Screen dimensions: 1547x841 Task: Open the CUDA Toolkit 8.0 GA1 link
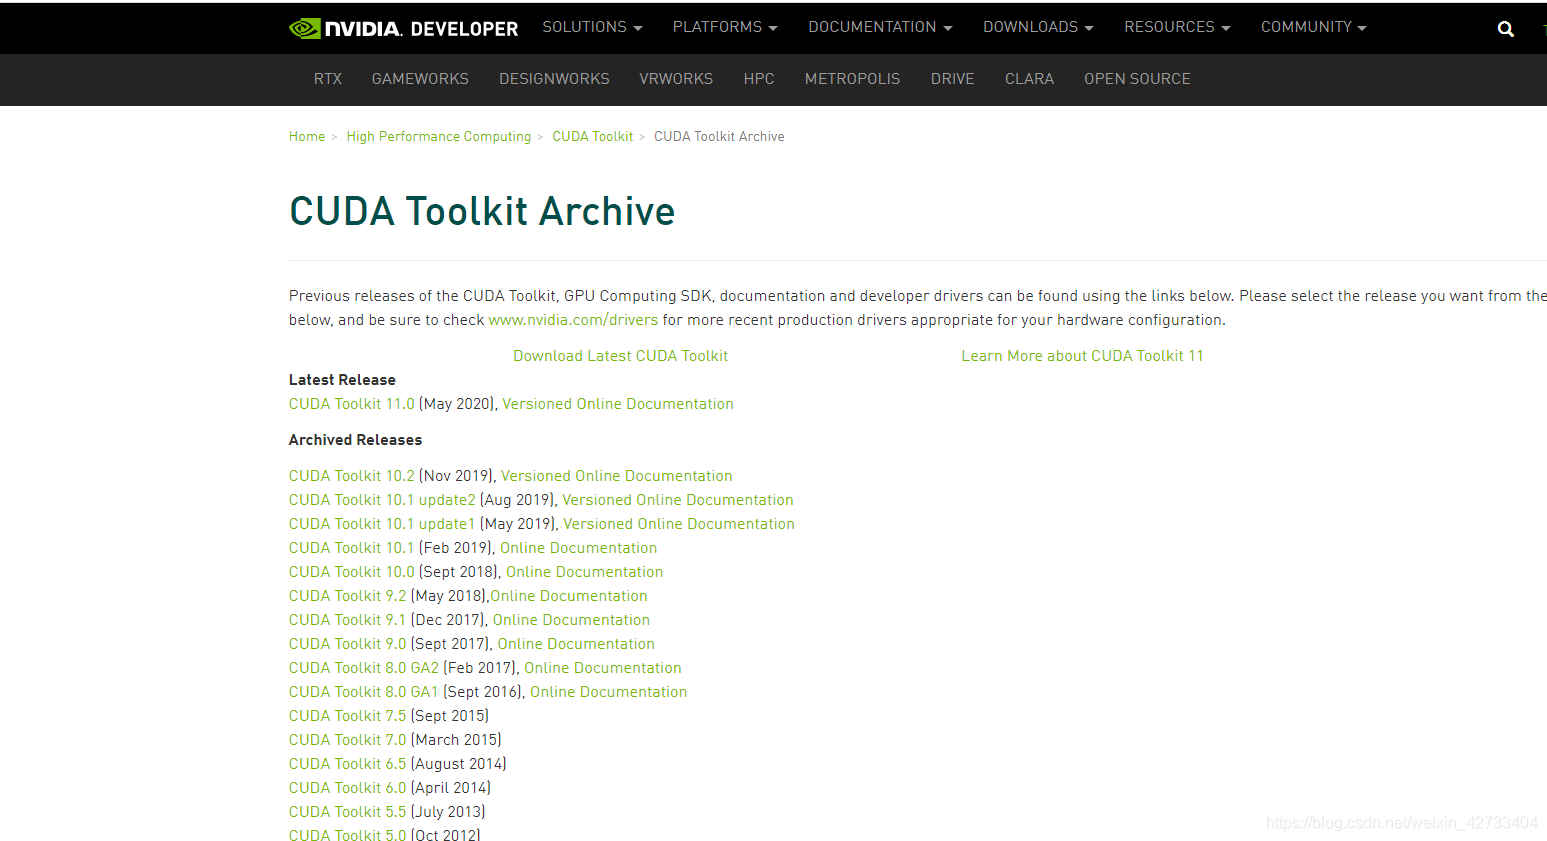pyautogui.click(x=364, y=692)
